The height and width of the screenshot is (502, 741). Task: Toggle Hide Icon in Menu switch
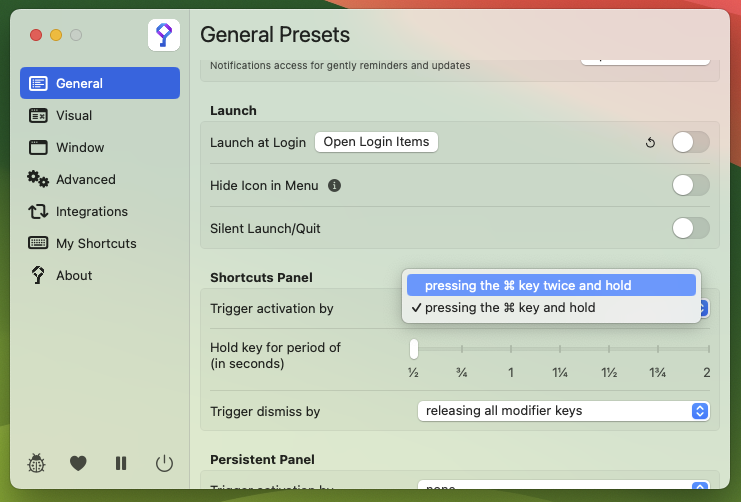pyautogui.click(x=690, y=185)
